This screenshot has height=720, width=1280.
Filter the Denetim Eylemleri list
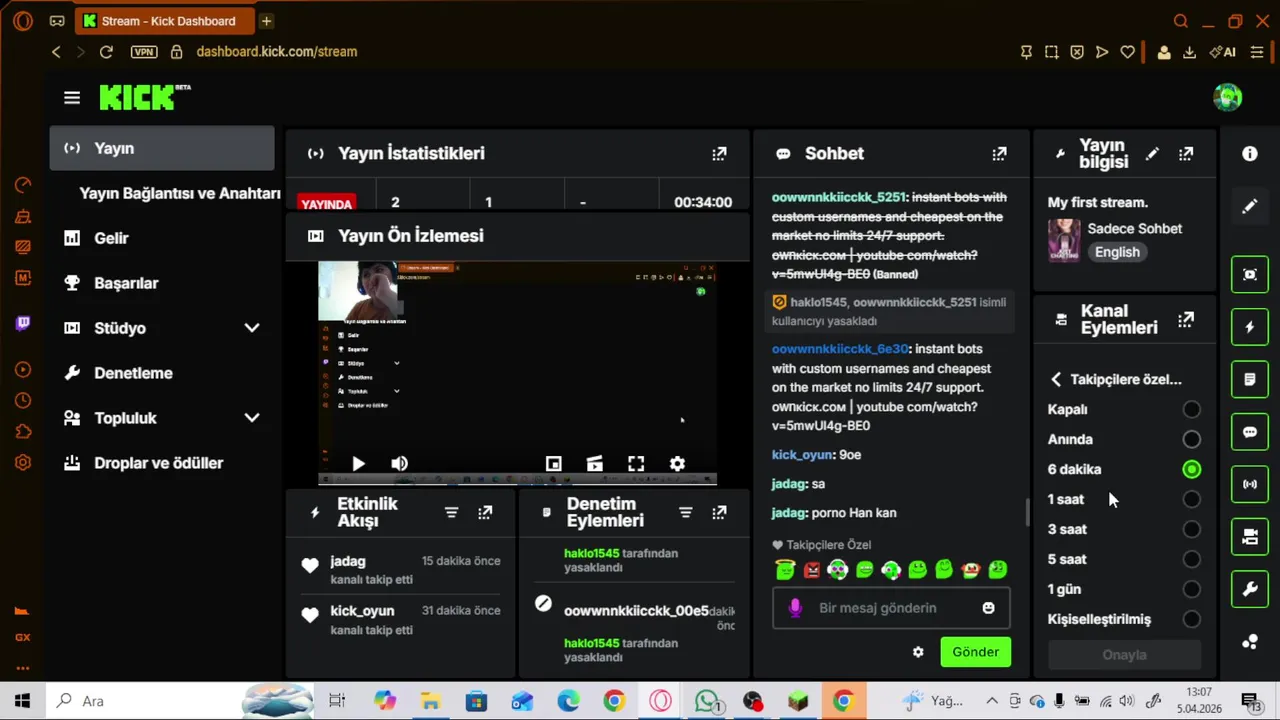[685, 512]
